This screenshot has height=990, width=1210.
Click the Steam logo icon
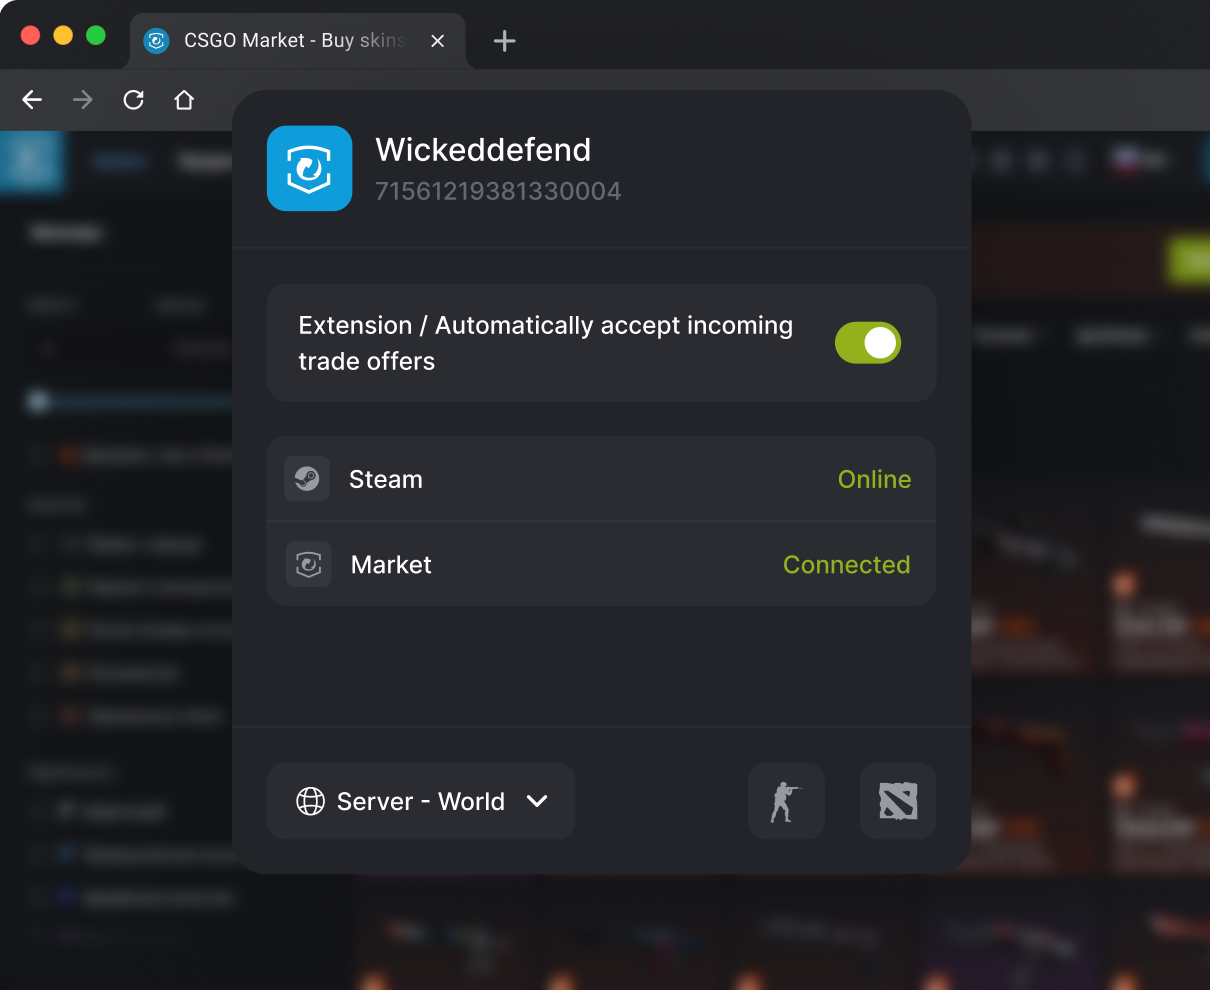[307, 479]
